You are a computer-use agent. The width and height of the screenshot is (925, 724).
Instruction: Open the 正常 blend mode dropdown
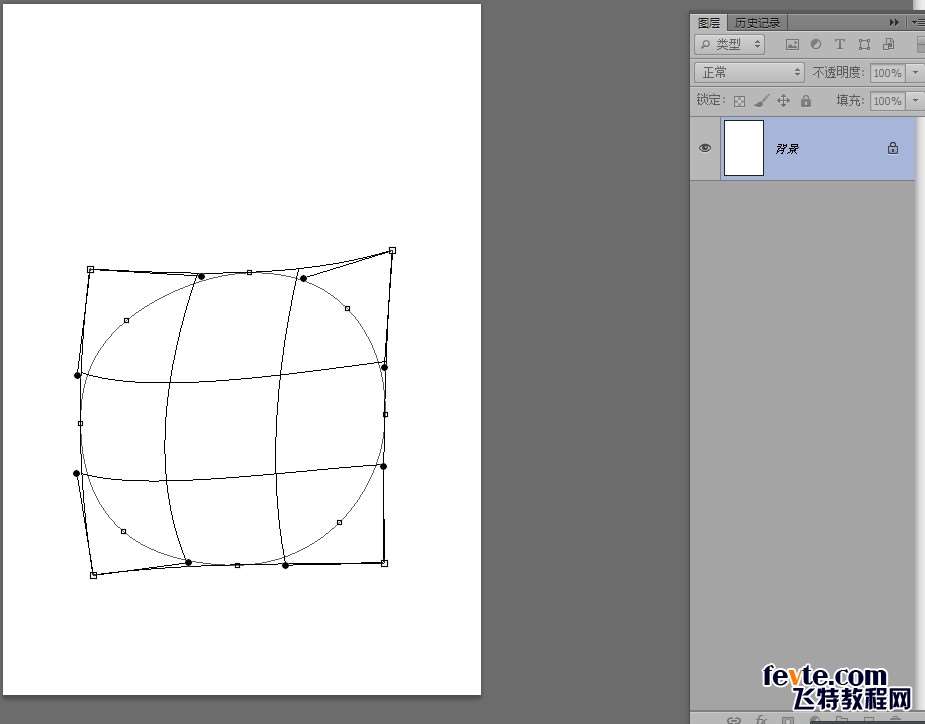pos(749,73)
